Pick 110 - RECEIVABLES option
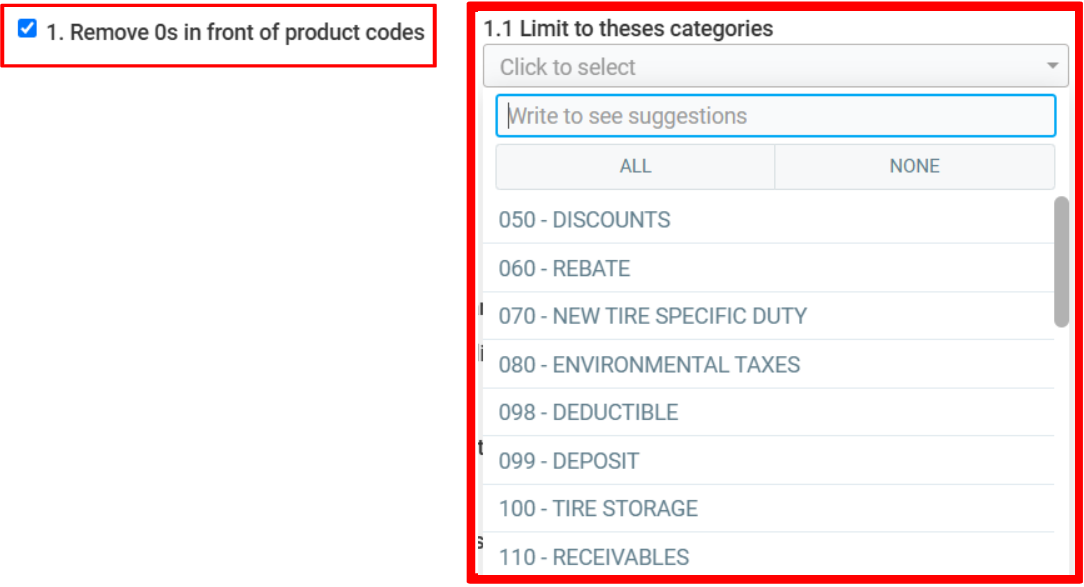 pos(594,557)
